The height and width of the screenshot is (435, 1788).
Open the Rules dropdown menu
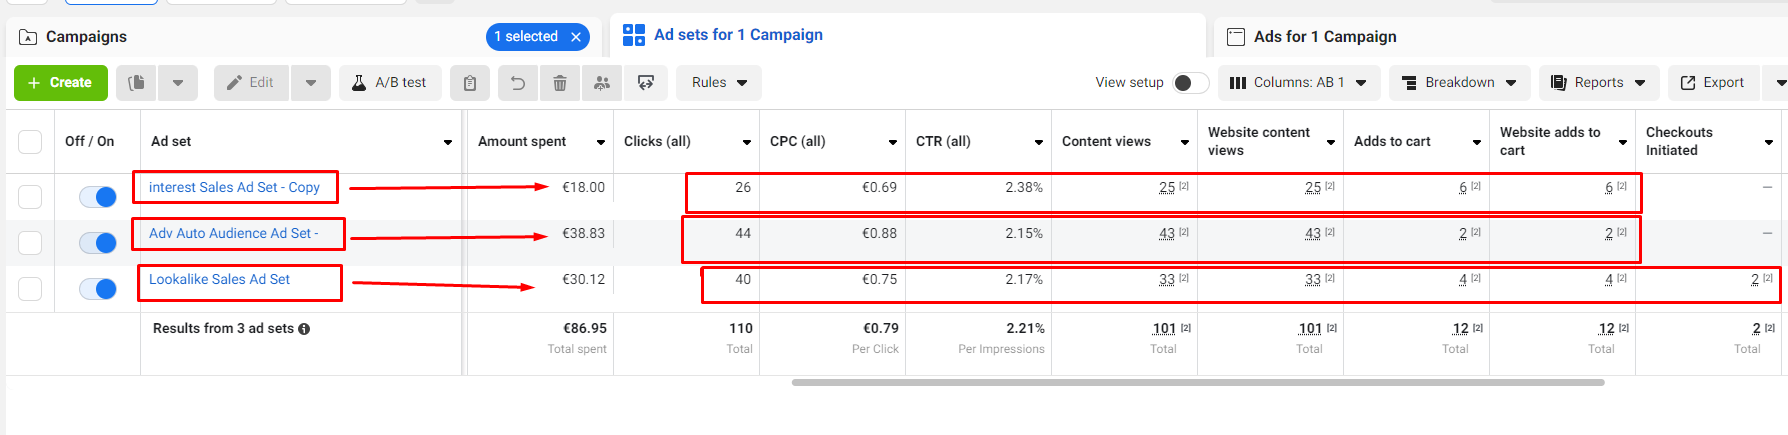(x=719, y=83)
